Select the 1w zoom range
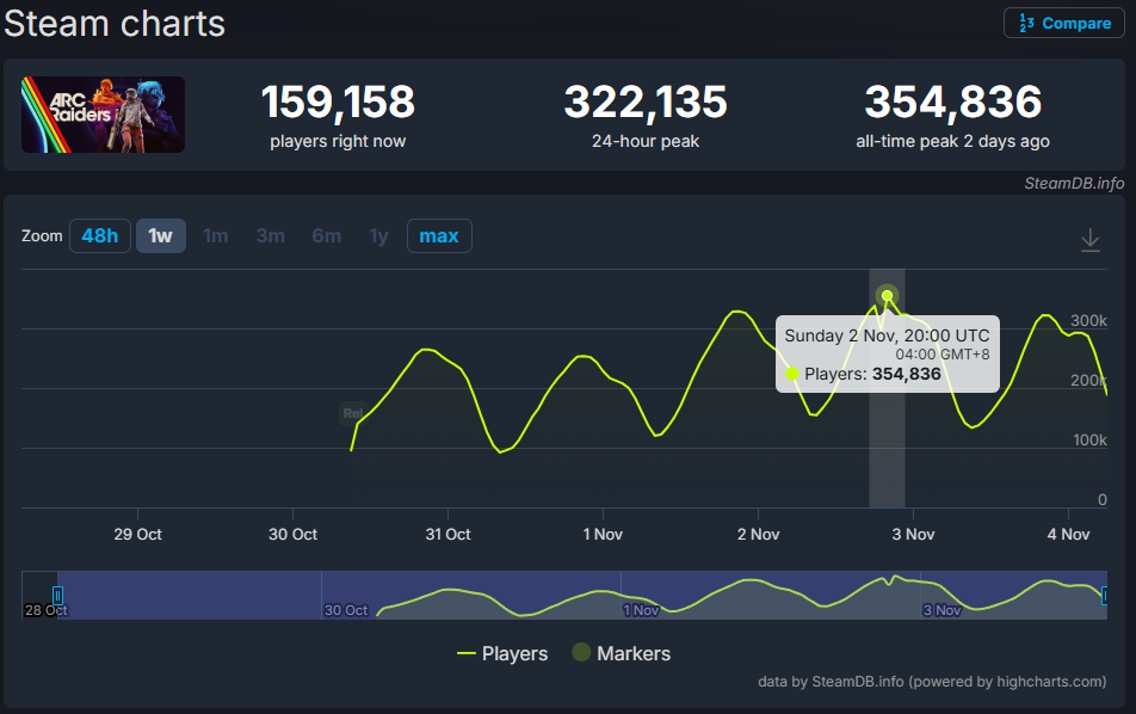This screenshot has width=1136, height=714. 160,236
